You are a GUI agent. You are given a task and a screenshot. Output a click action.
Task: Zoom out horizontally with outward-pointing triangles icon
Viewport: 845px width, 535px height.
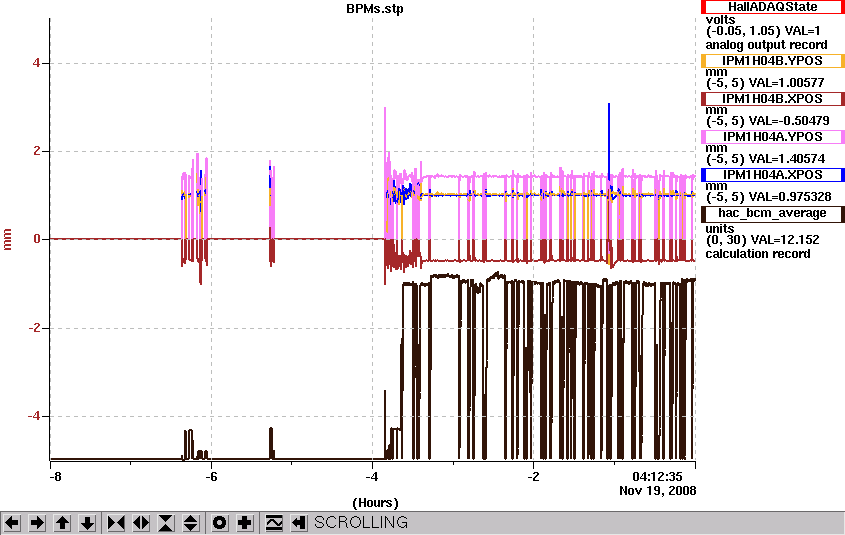click(x=141, y=523)
